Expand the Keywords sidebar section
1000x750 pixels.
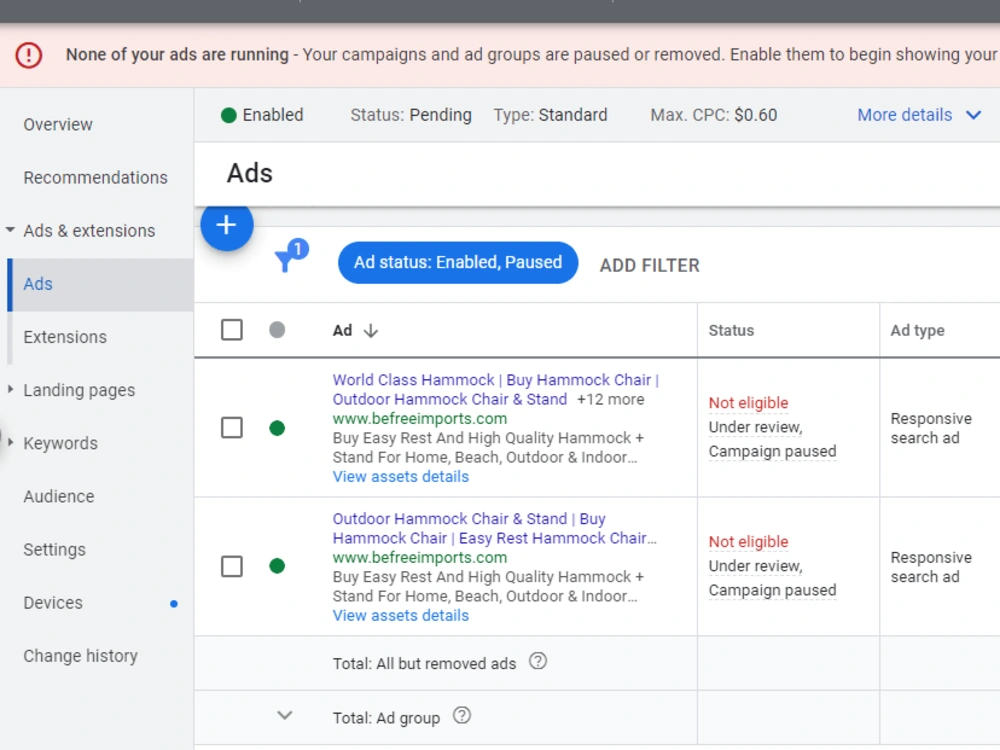[10, 442]
